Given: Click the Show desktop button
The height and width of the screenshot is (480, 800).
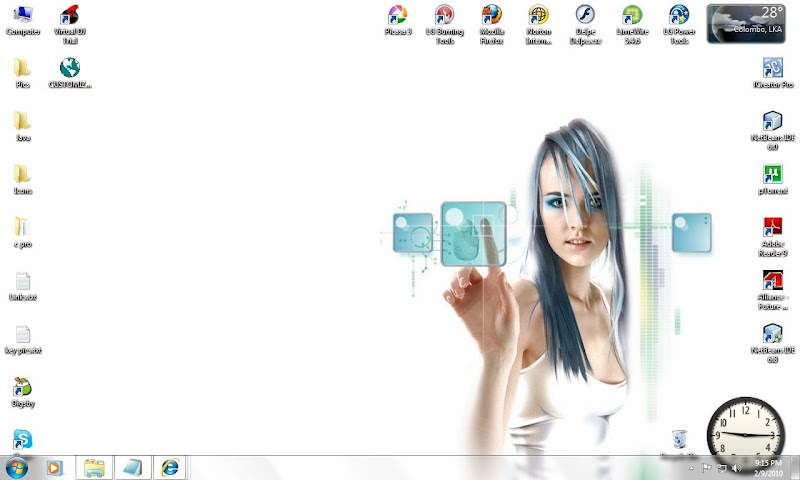Looking at the screenshot, I should [x=795, y=468].
